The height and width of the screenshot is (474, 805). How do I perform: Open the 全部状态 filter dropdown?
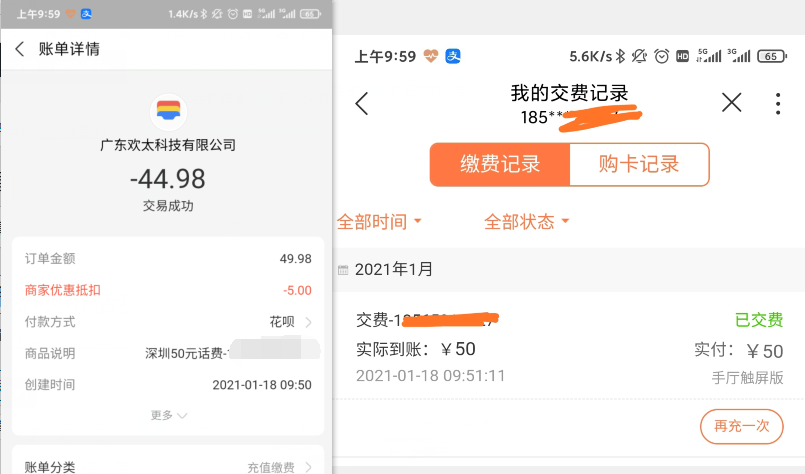click(x=527, y=222)
